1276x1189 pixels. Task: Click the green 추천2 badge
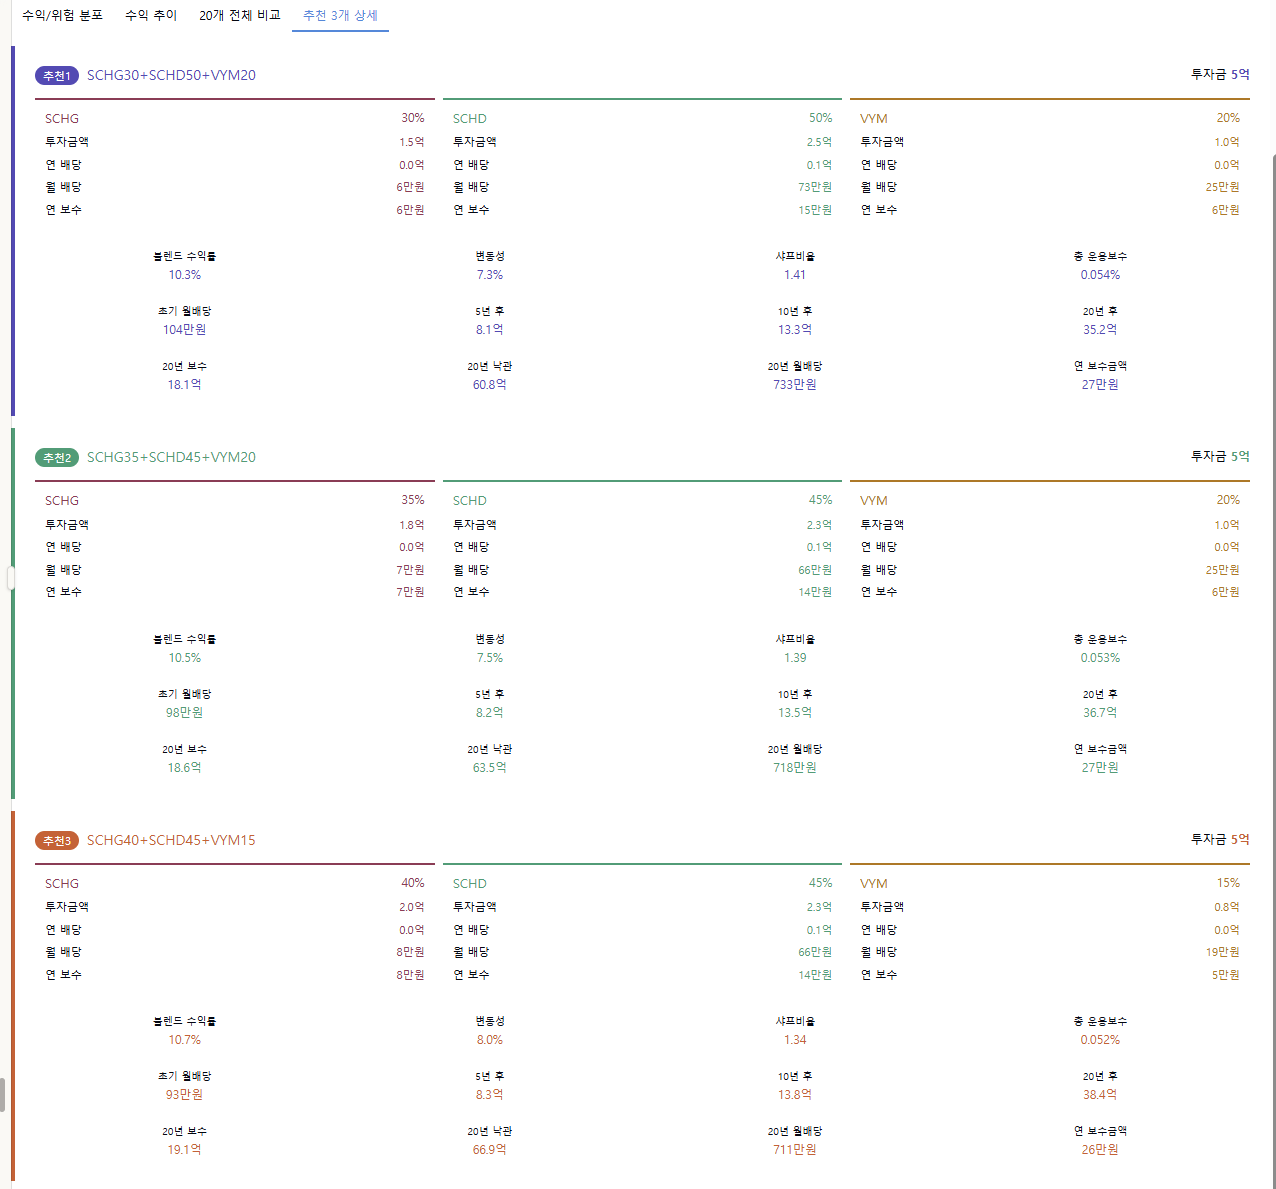[57, 458]
